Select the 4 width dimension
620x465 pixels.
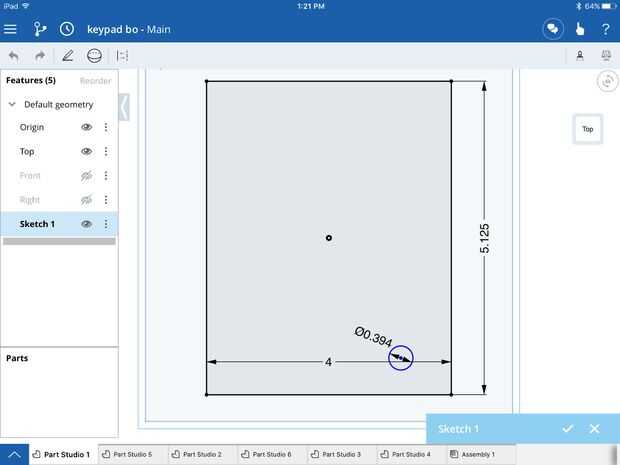(x=328, y=362)
